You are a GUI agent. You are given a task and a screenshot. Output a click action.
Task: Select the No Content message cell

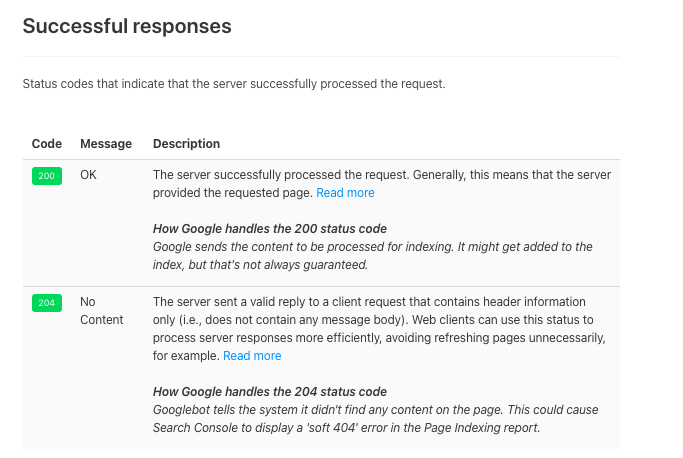coord(101,311)
